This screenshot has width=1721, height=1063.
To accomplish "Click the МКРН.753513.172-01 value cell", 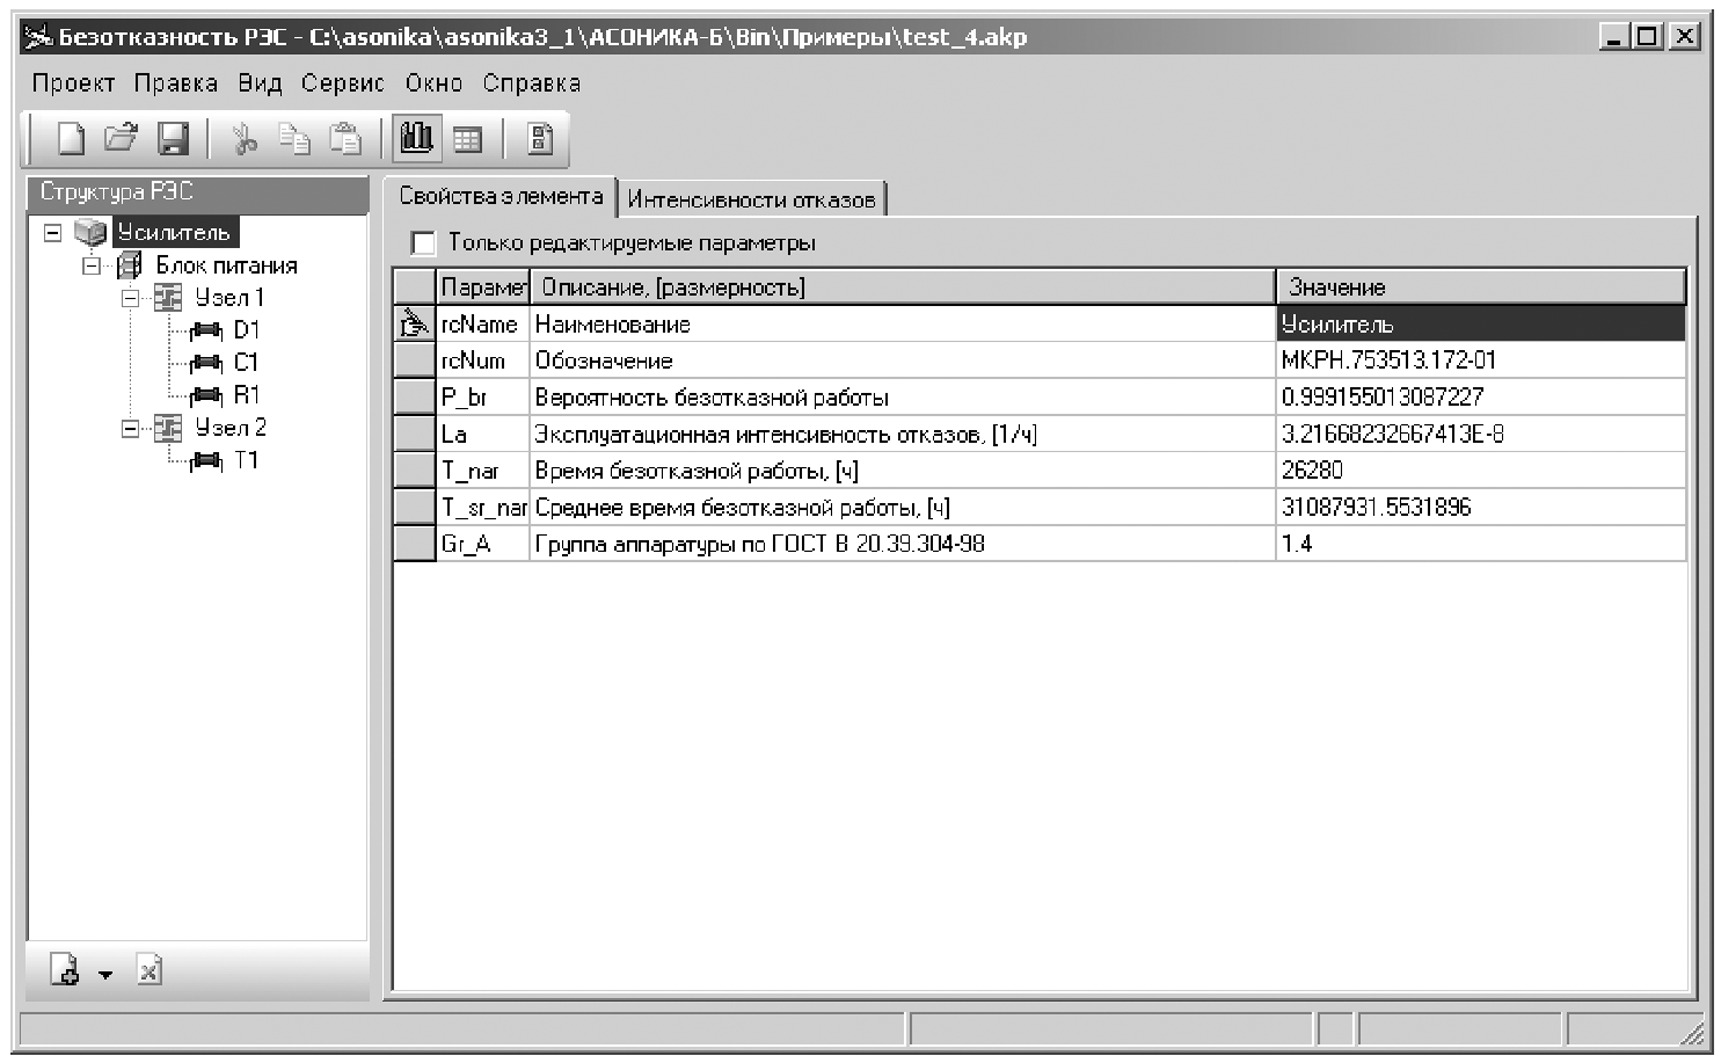I will [x=1482, y=360].
